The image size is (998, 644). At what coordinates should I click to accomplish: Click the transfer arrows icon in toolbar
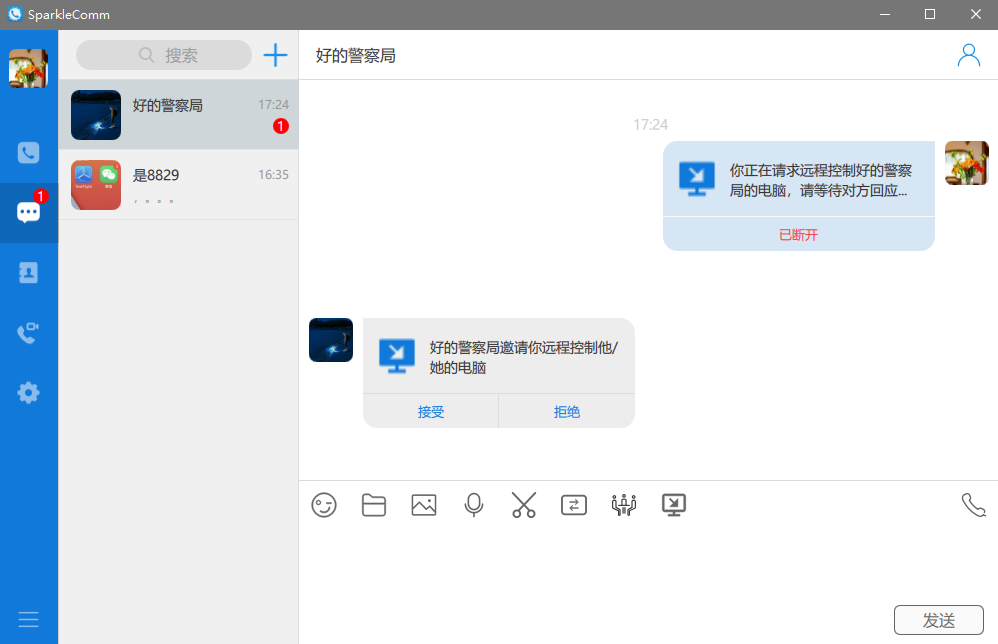coord(574,505)
